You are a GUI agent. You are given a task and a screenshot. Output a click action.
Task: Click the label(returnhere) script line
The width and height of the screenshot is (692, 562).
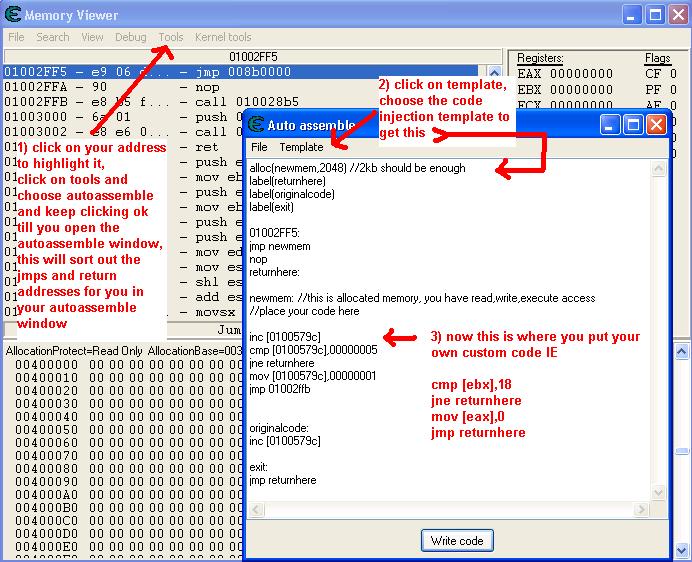click(x=287, y=181)
